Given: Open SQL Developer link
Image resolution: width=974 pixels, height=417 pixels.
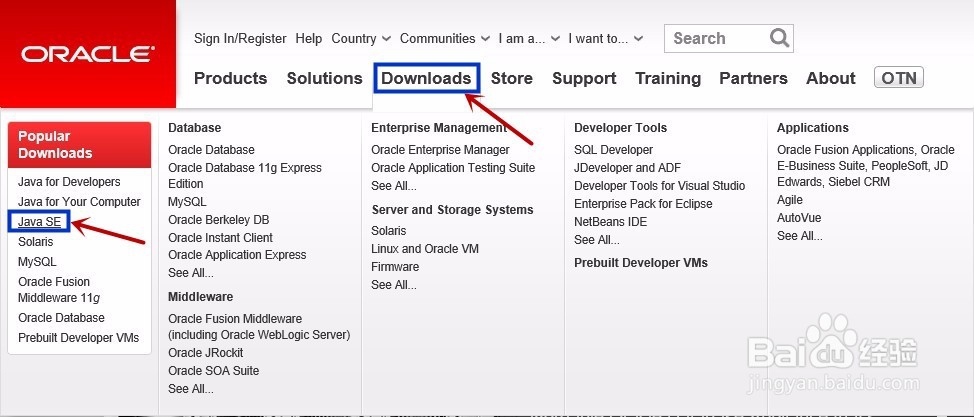Looking at the screenshot, I should (x=614, y=150).
